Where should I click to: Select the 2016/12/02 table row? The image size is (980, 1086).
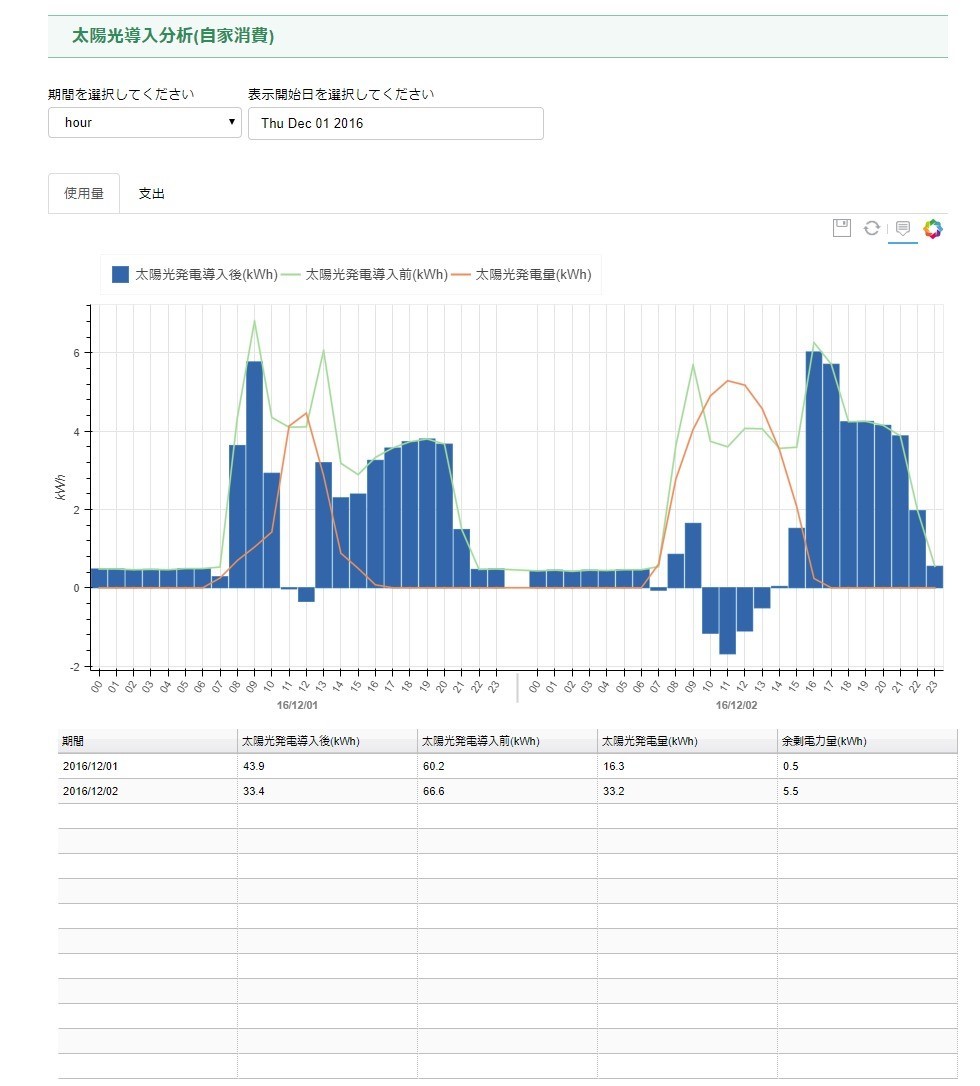[x=508, y=791]
